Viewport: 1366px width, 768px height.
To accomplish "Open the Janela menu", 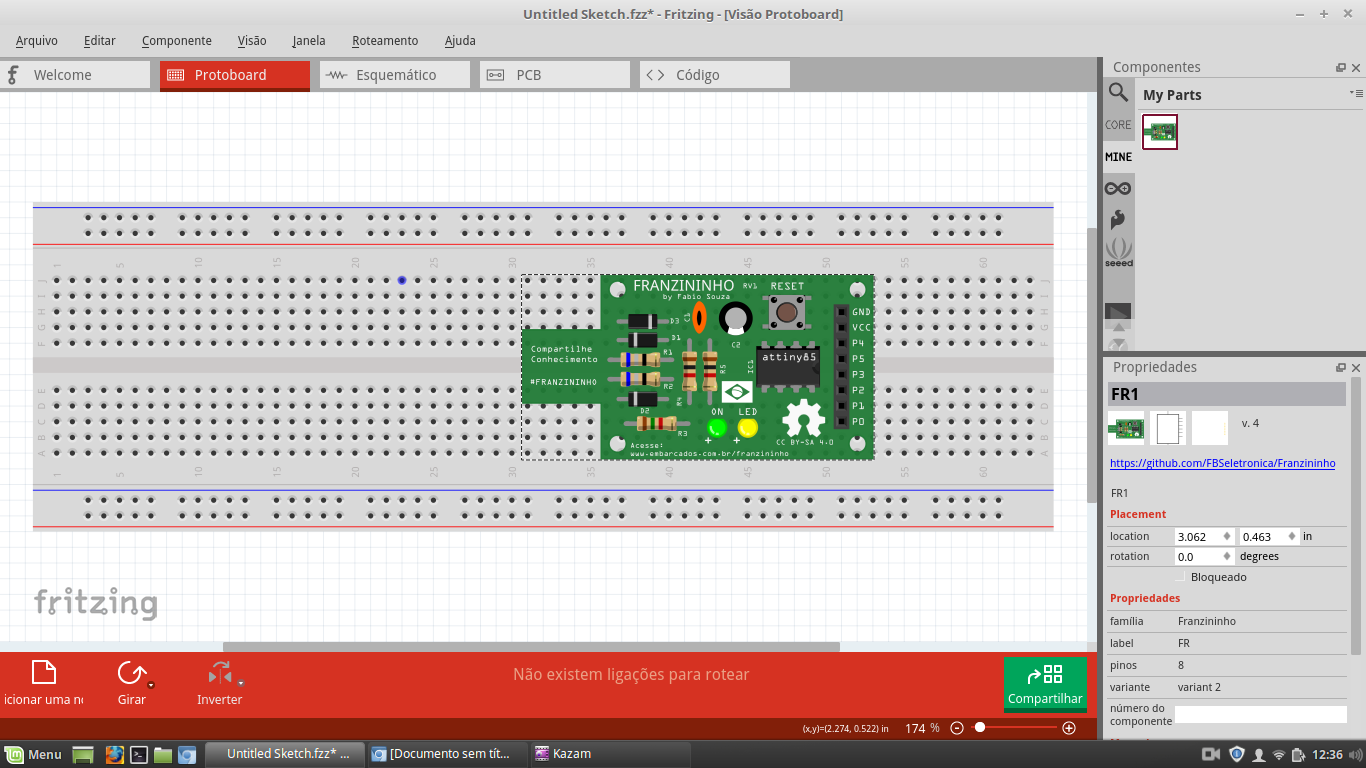I will (x=309, y=41).
